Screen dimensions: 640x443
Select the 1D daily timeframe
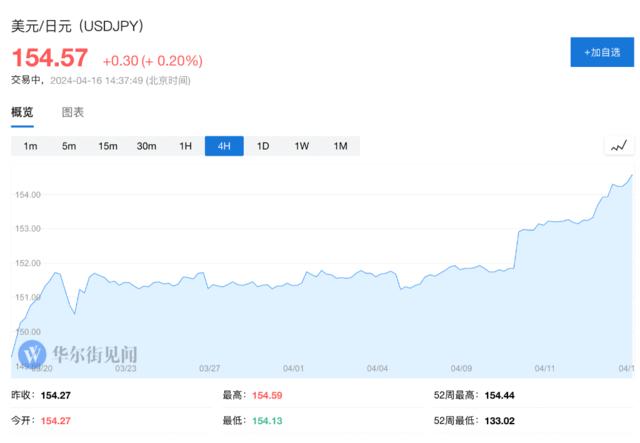tap(263, 146)
